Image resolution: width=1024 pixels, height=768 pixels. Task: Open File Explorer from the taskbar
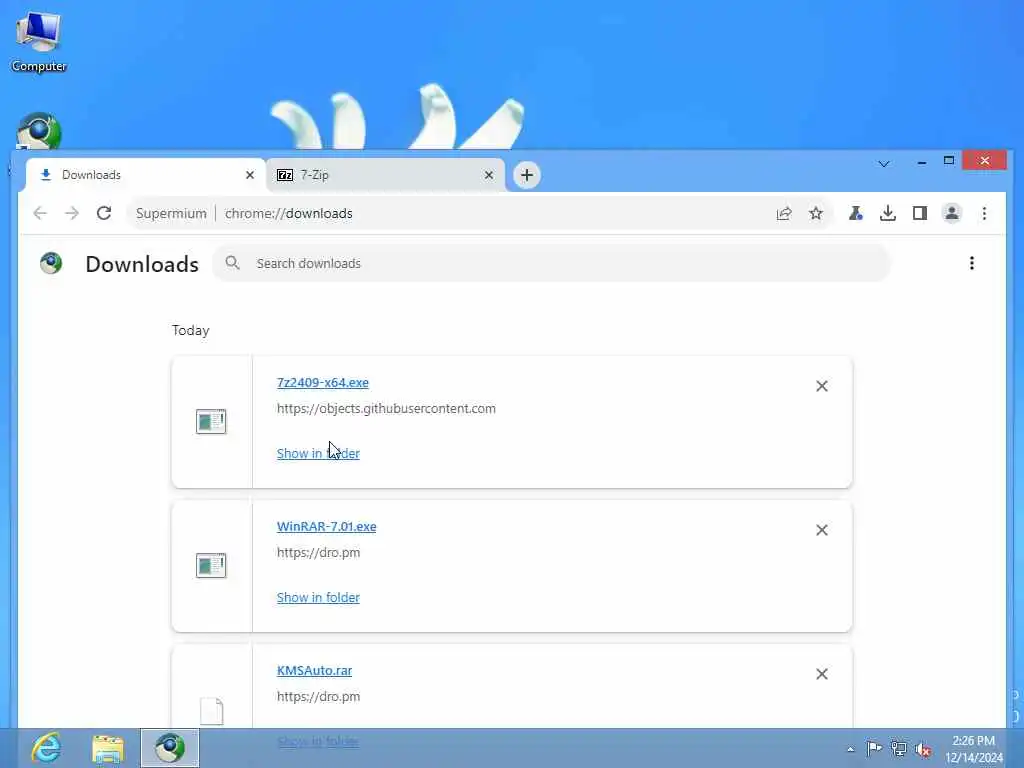[x=108, y=748]
